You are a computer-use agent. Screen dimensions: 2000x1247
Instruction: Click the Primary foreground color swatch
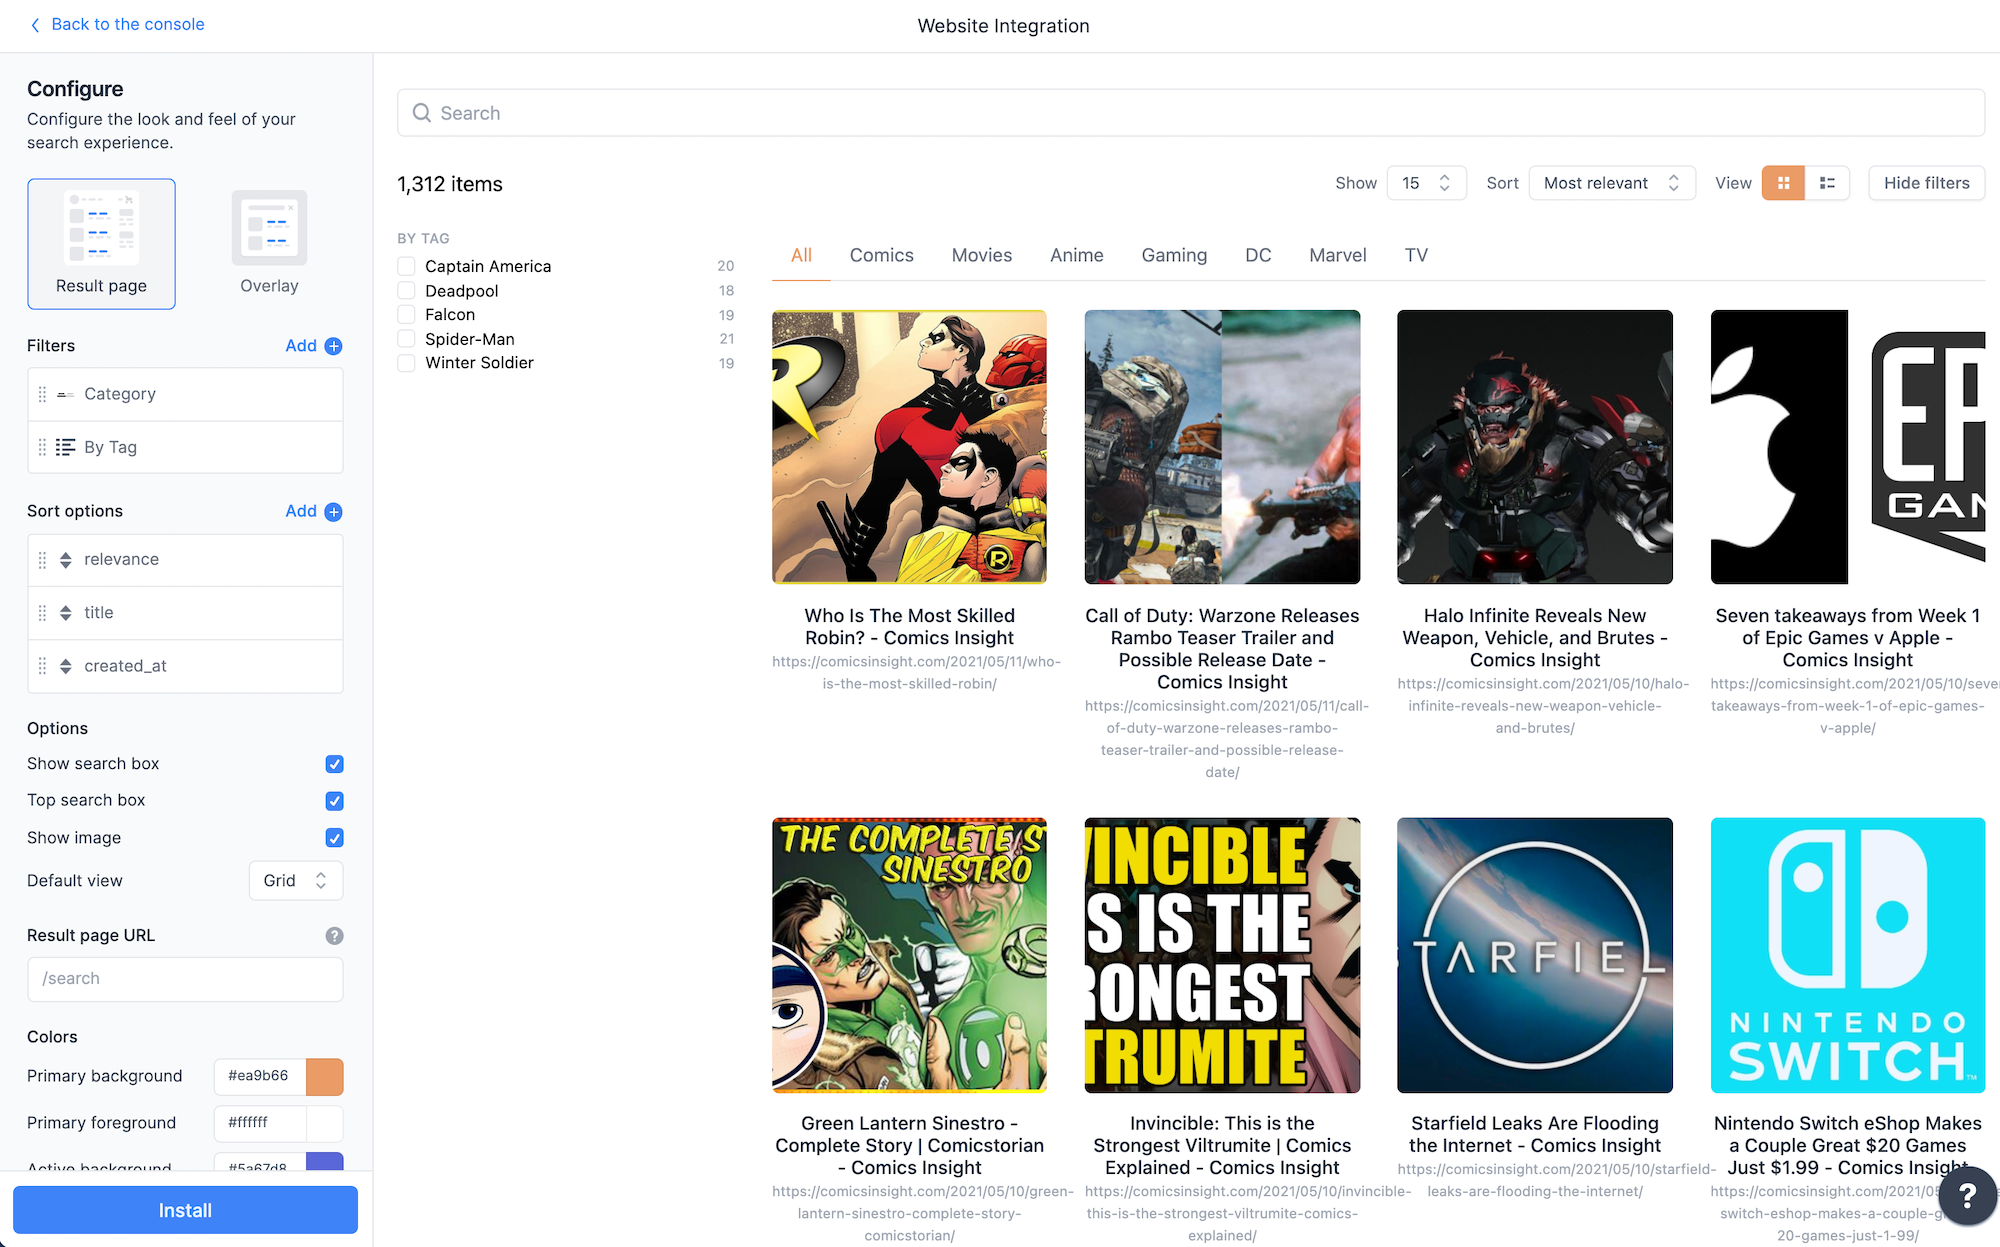pos(324,1123)
